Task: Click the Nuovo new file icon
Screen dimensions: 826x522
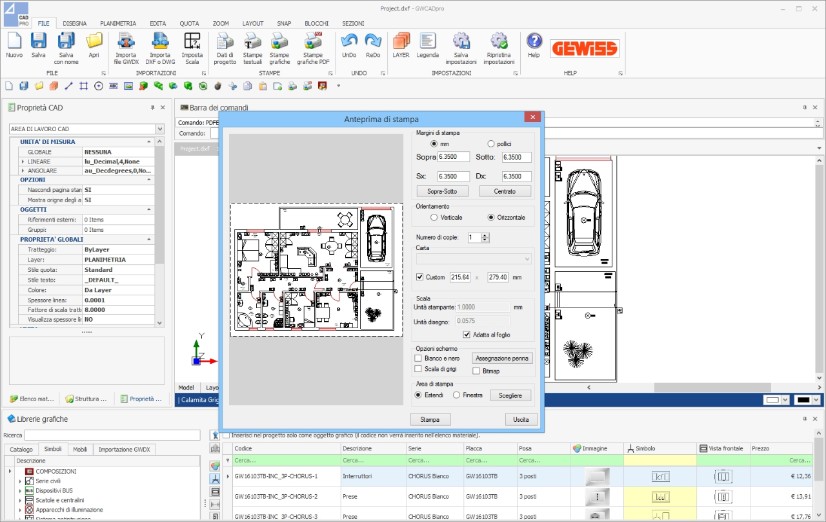Action: click(x=14, y=42)
